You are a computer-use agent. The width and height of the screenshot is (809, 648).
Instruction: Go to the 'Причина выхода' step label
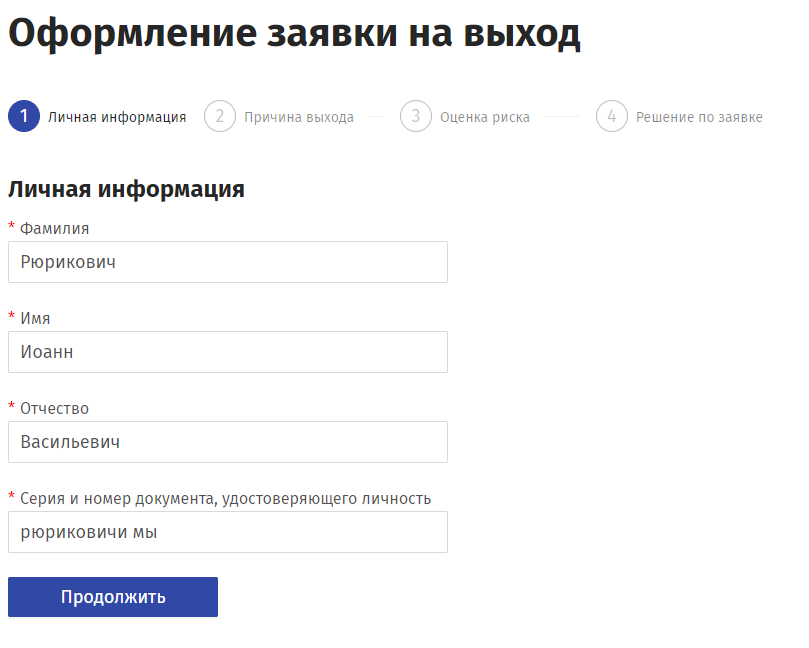[x=299, y=117]
